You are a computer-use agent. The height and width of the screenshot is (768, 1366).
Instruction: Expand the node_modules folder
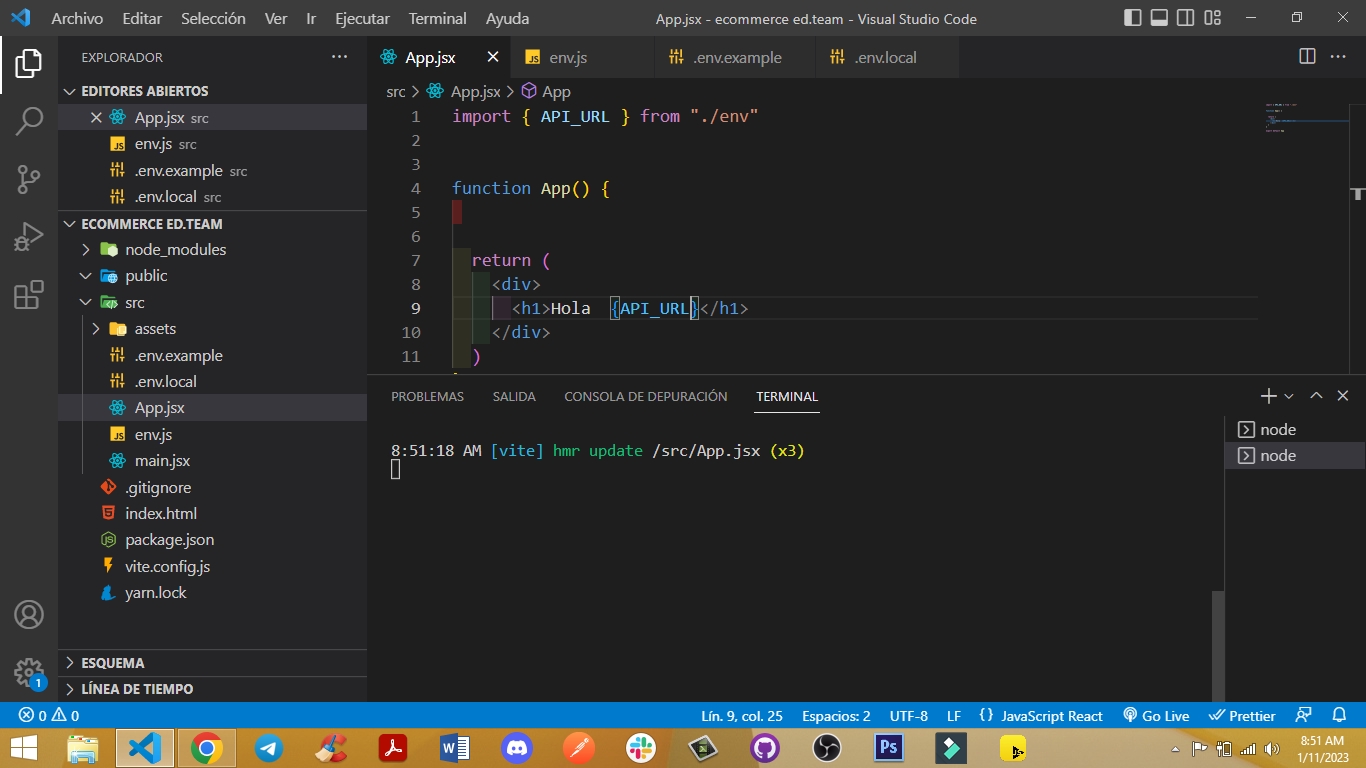(175, 250)
